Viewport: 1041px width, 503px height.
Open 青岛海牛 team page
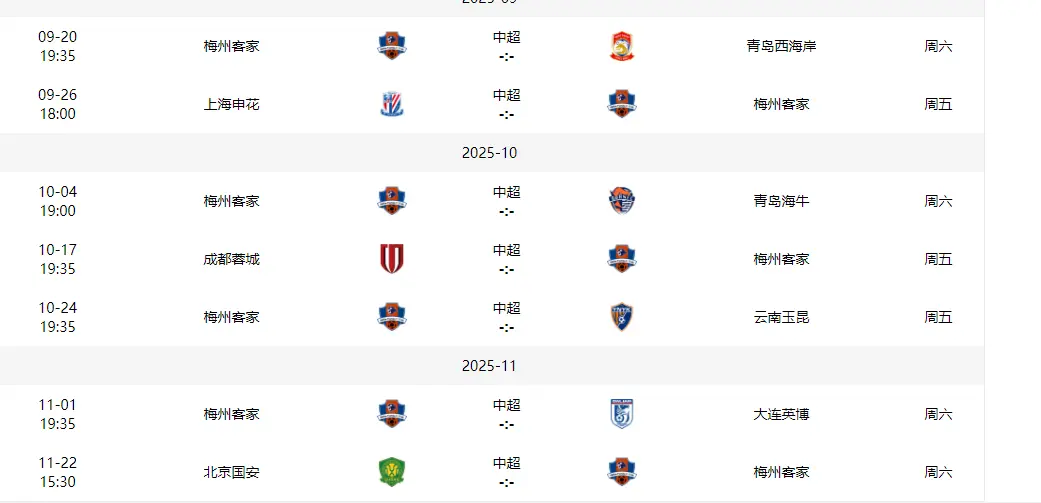pyautogui.click(x=781, y=201)
